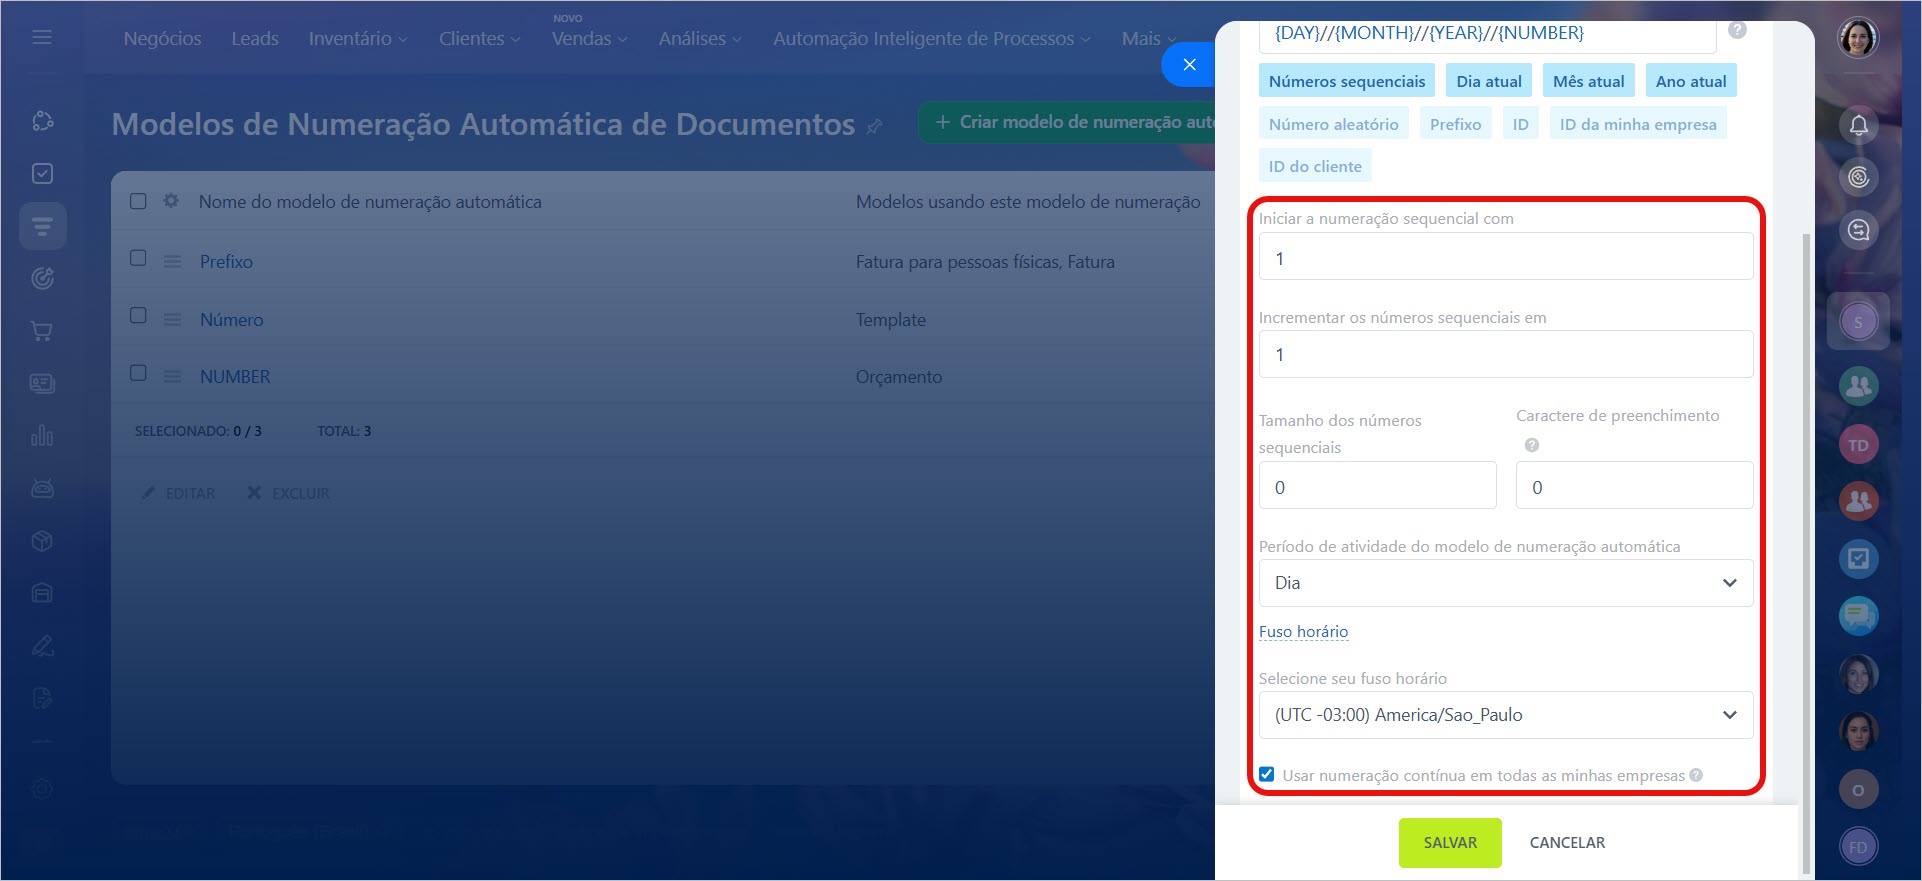The image size is (1922, 881).
Task: Open the tasks checkmark sidebar icon
Action: coord(42,173)
